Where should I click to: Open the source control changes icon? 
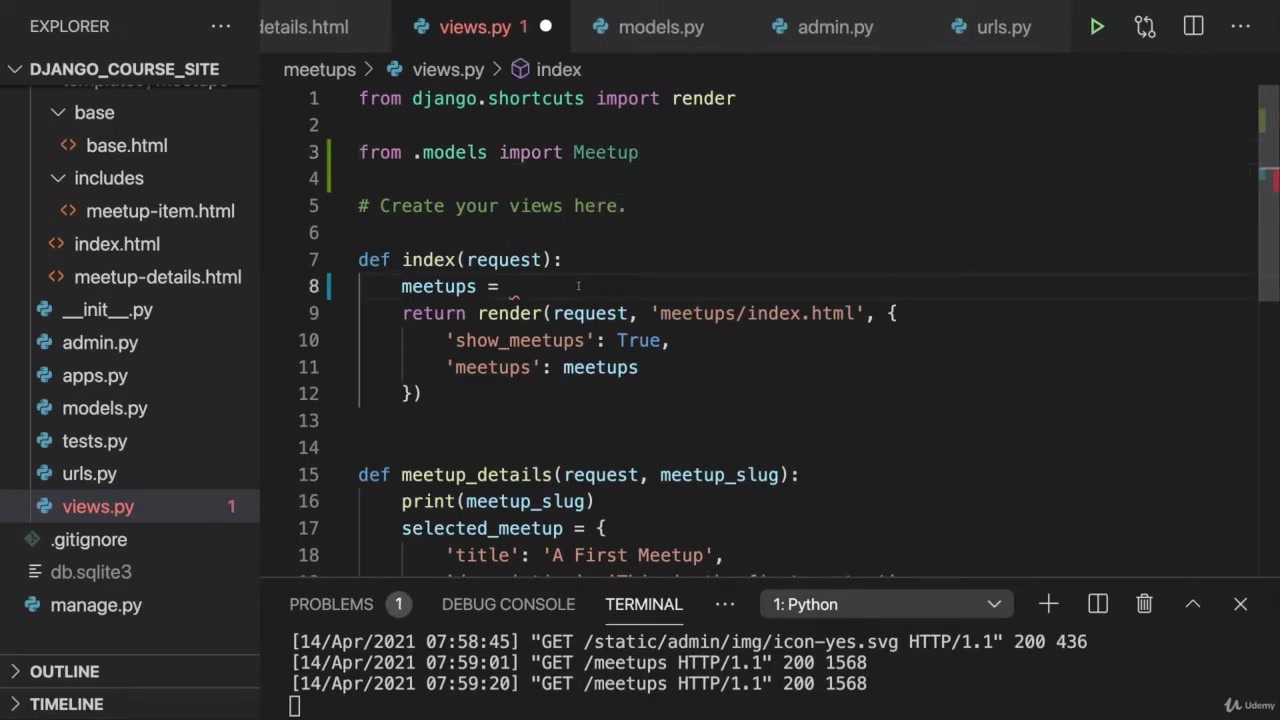(x=1145, y=27)
